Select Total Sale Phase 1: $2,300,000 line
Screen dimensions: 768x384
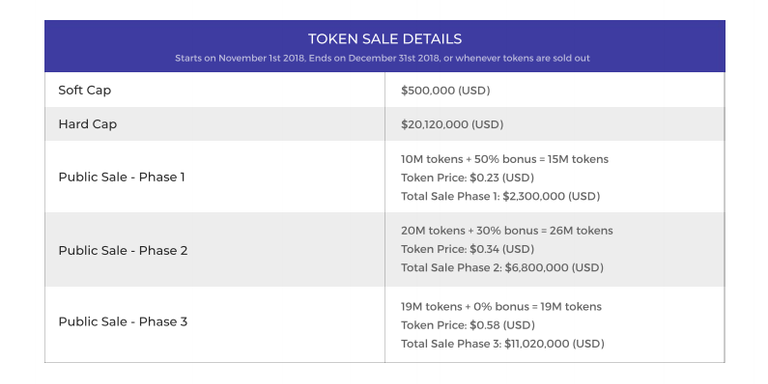(500, 196)
